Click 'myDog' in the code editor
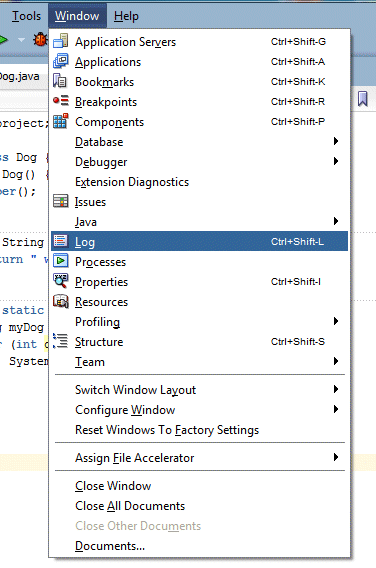Viewport: 376px width, 568px height. pos(26,327)
